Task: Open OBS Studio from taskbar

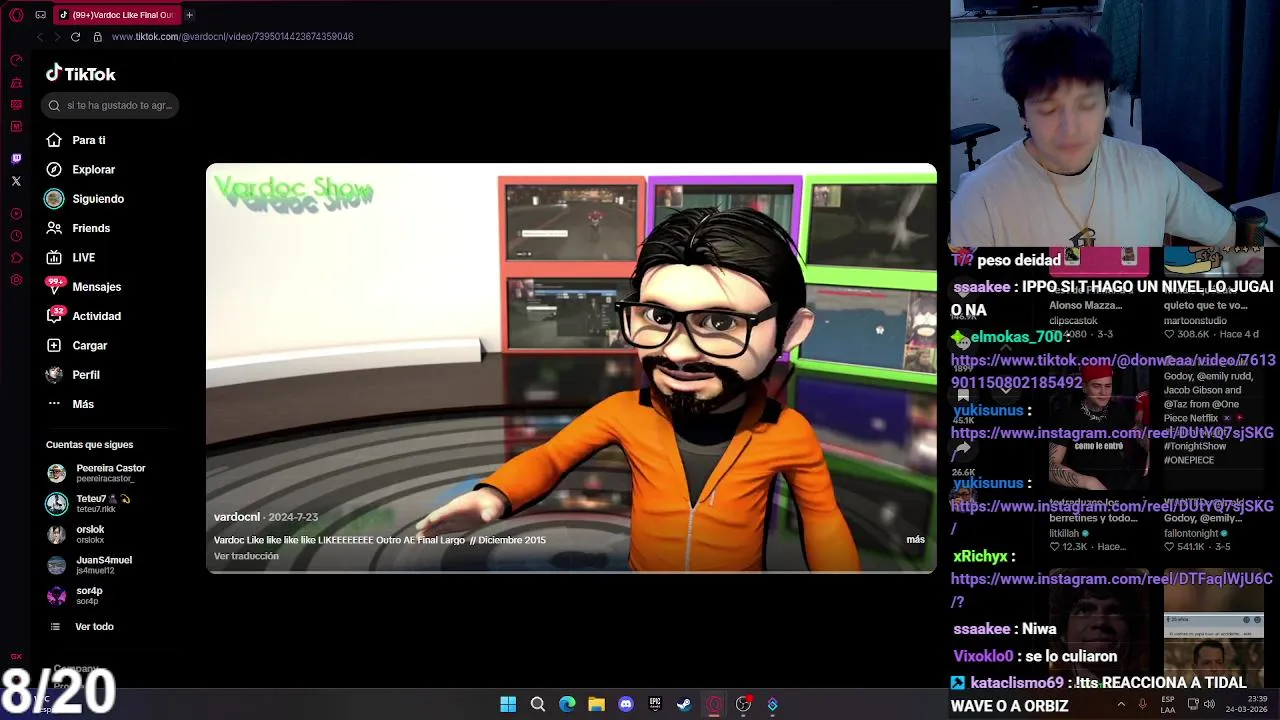Action: (743, 705)
